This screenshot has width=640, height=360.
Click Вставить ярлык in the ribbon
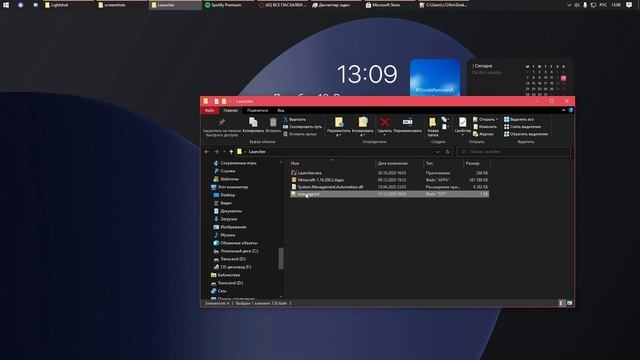[x=300, y=134]
